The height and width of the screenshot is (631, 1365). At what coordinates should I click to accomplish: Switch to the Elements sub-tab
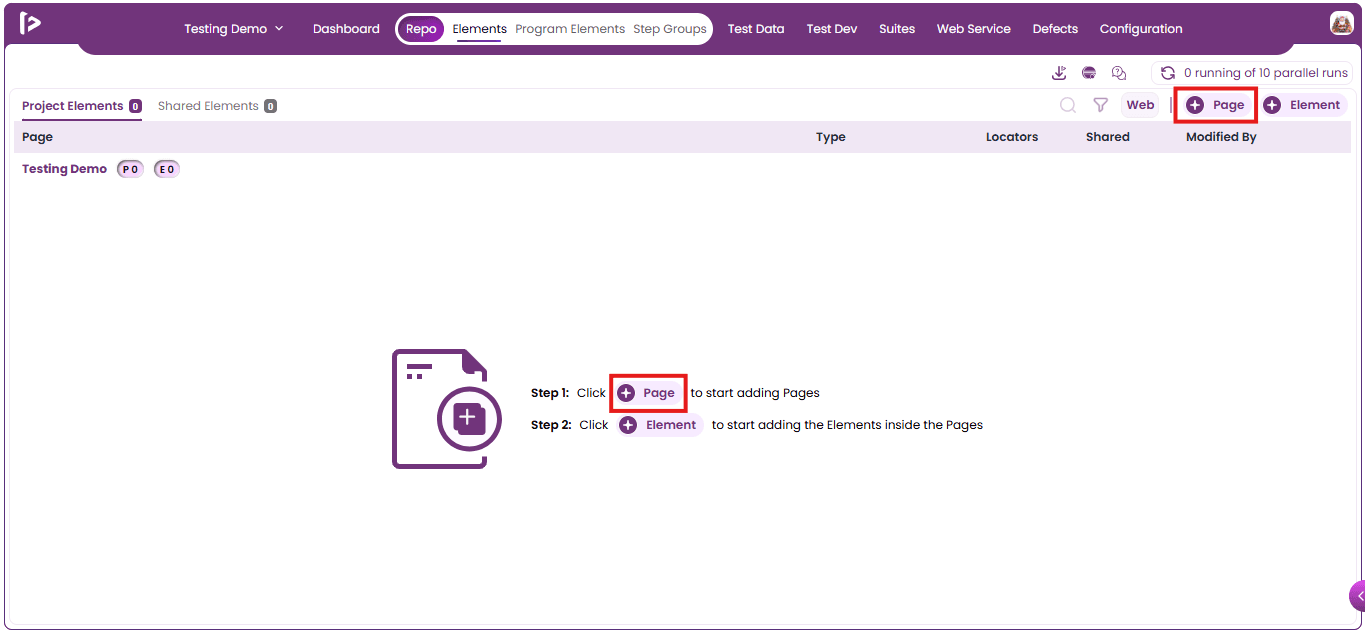pyautogui.click(x=480, y=29)
